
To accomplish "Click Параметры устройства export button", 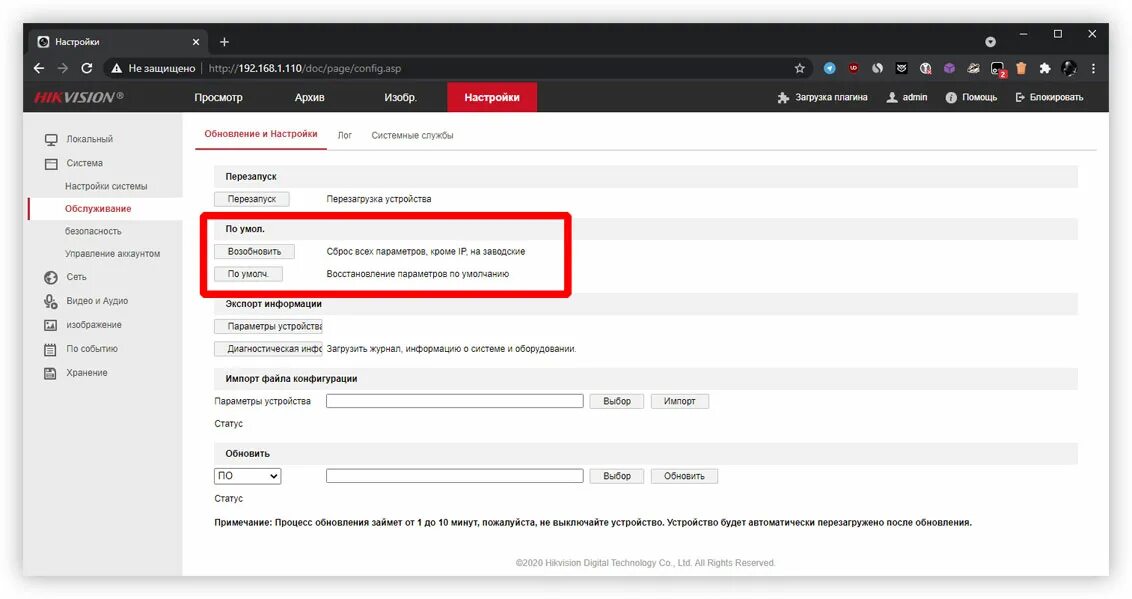I will pyautogui.click(x=269, y=326).
